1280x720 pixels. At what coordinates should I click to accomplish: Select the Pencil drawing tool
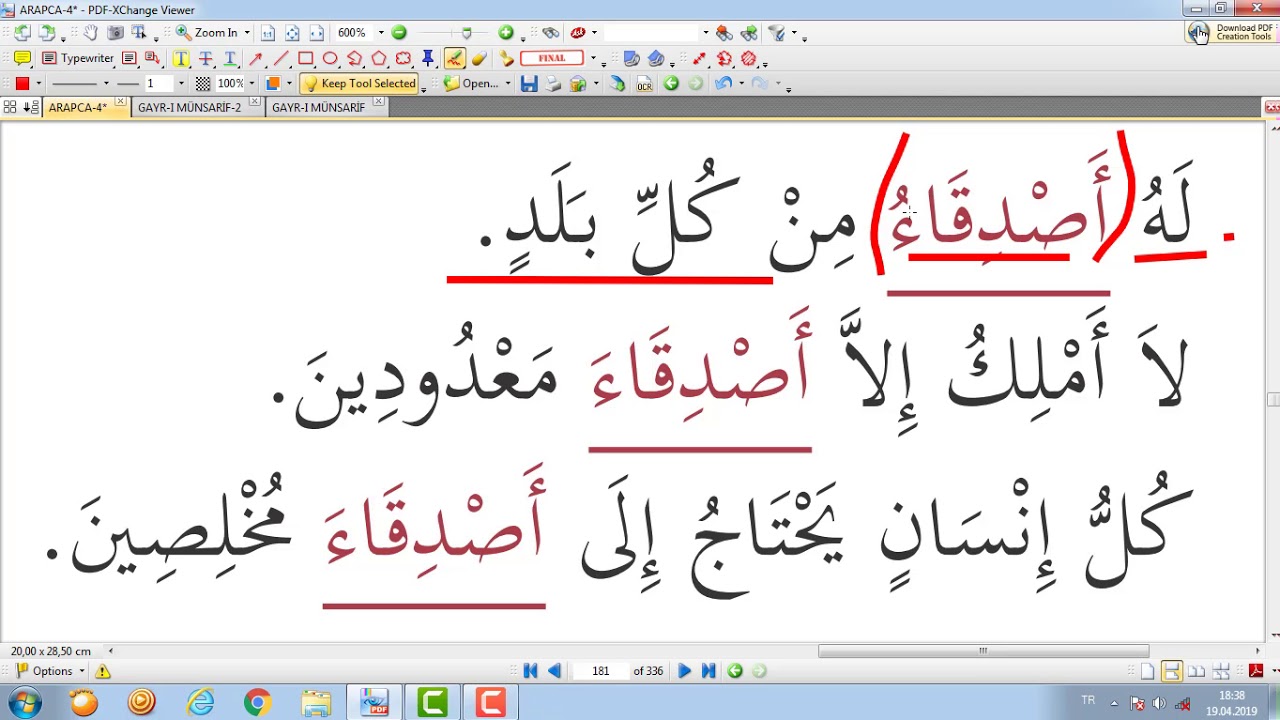[x=455, y=58]
